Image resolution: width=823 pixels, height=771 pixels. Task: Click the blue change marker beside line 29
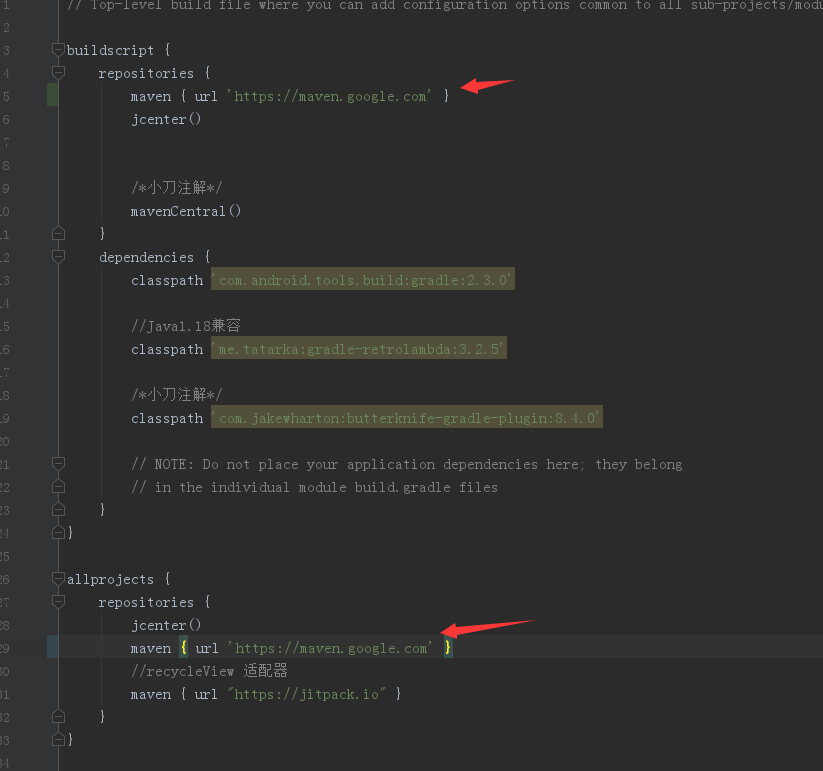[51, 647]
